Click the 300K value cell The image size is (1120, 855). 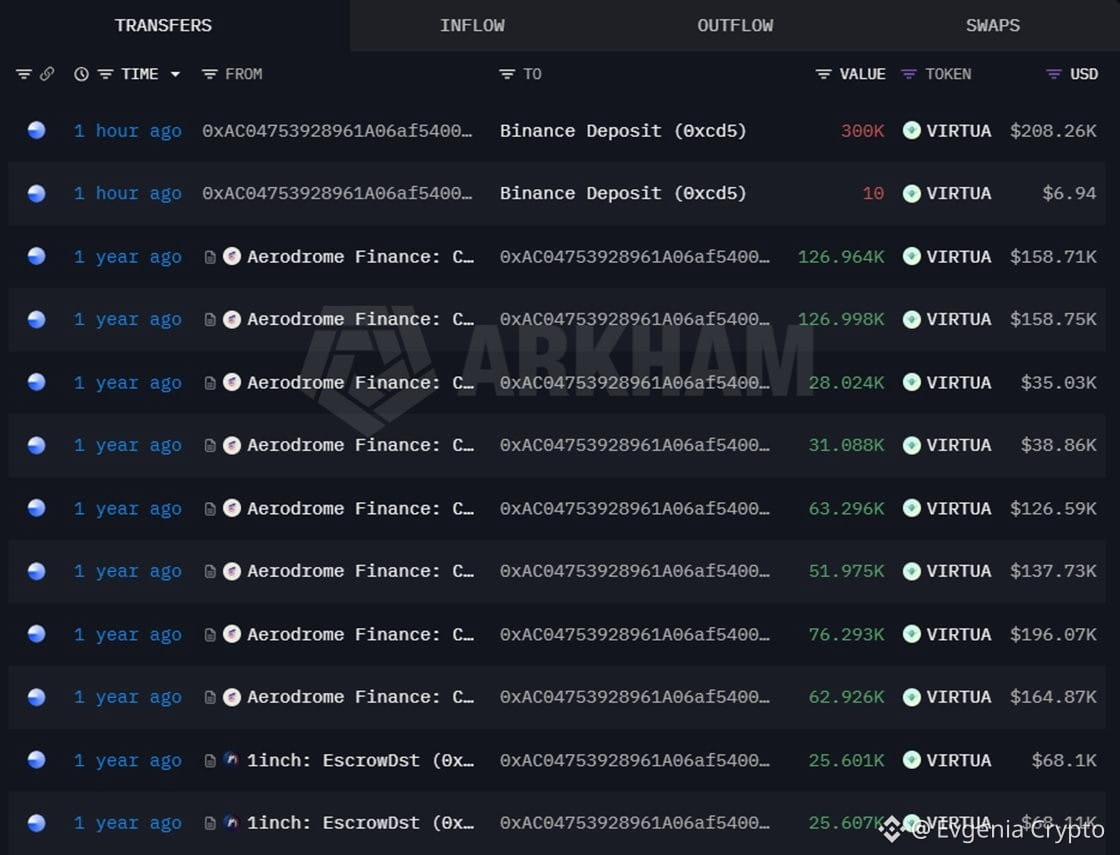click(862, 131)
